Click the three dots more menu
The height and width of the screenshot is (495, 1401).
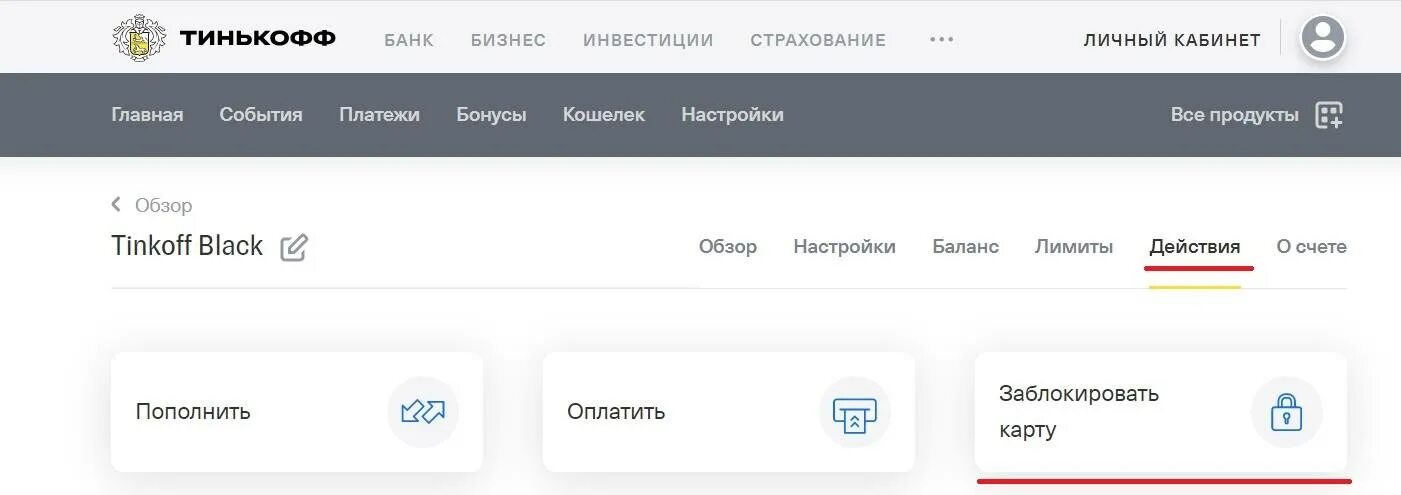(x=942, y=39)
